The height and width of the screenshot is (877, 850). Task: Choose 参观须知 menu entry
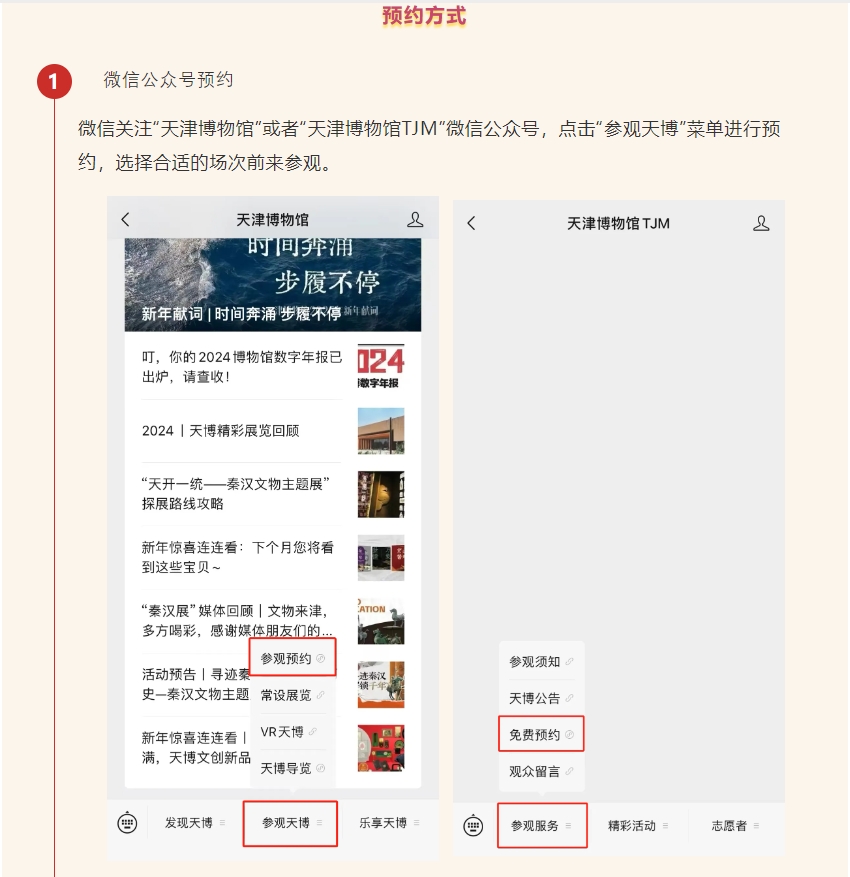pyautogui.click(x=541, y=661)
